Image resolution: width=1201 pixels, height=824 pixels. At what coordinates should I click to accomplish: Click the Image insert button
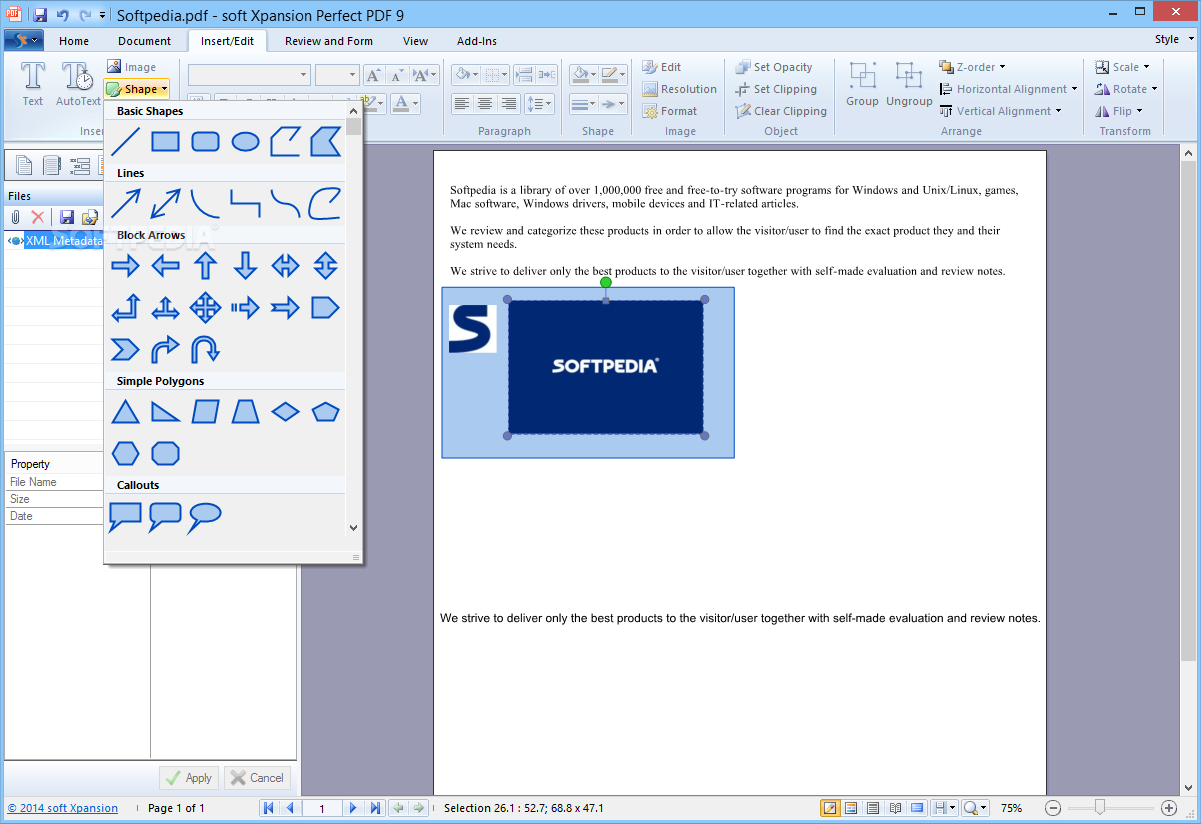(132, 67)
